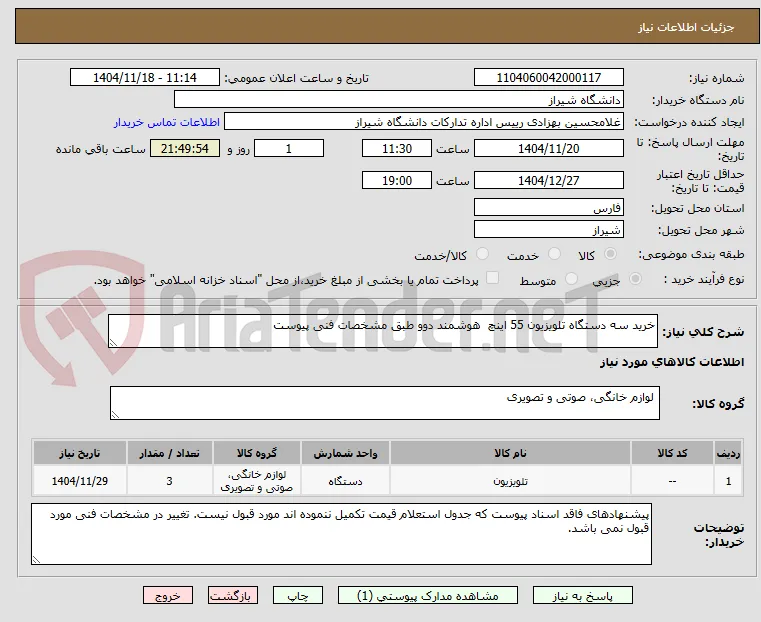Click the چاپ print button
Viewport: 761px width, 622px height.
coord(298,595)
